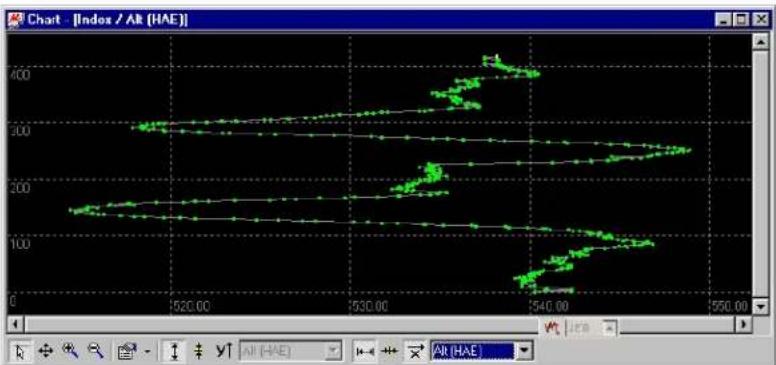This screenshot has height=365, width=776.
Task: Open the Alt (HAE) X-axis dropdown arrow
Action: tap(523, 352)
